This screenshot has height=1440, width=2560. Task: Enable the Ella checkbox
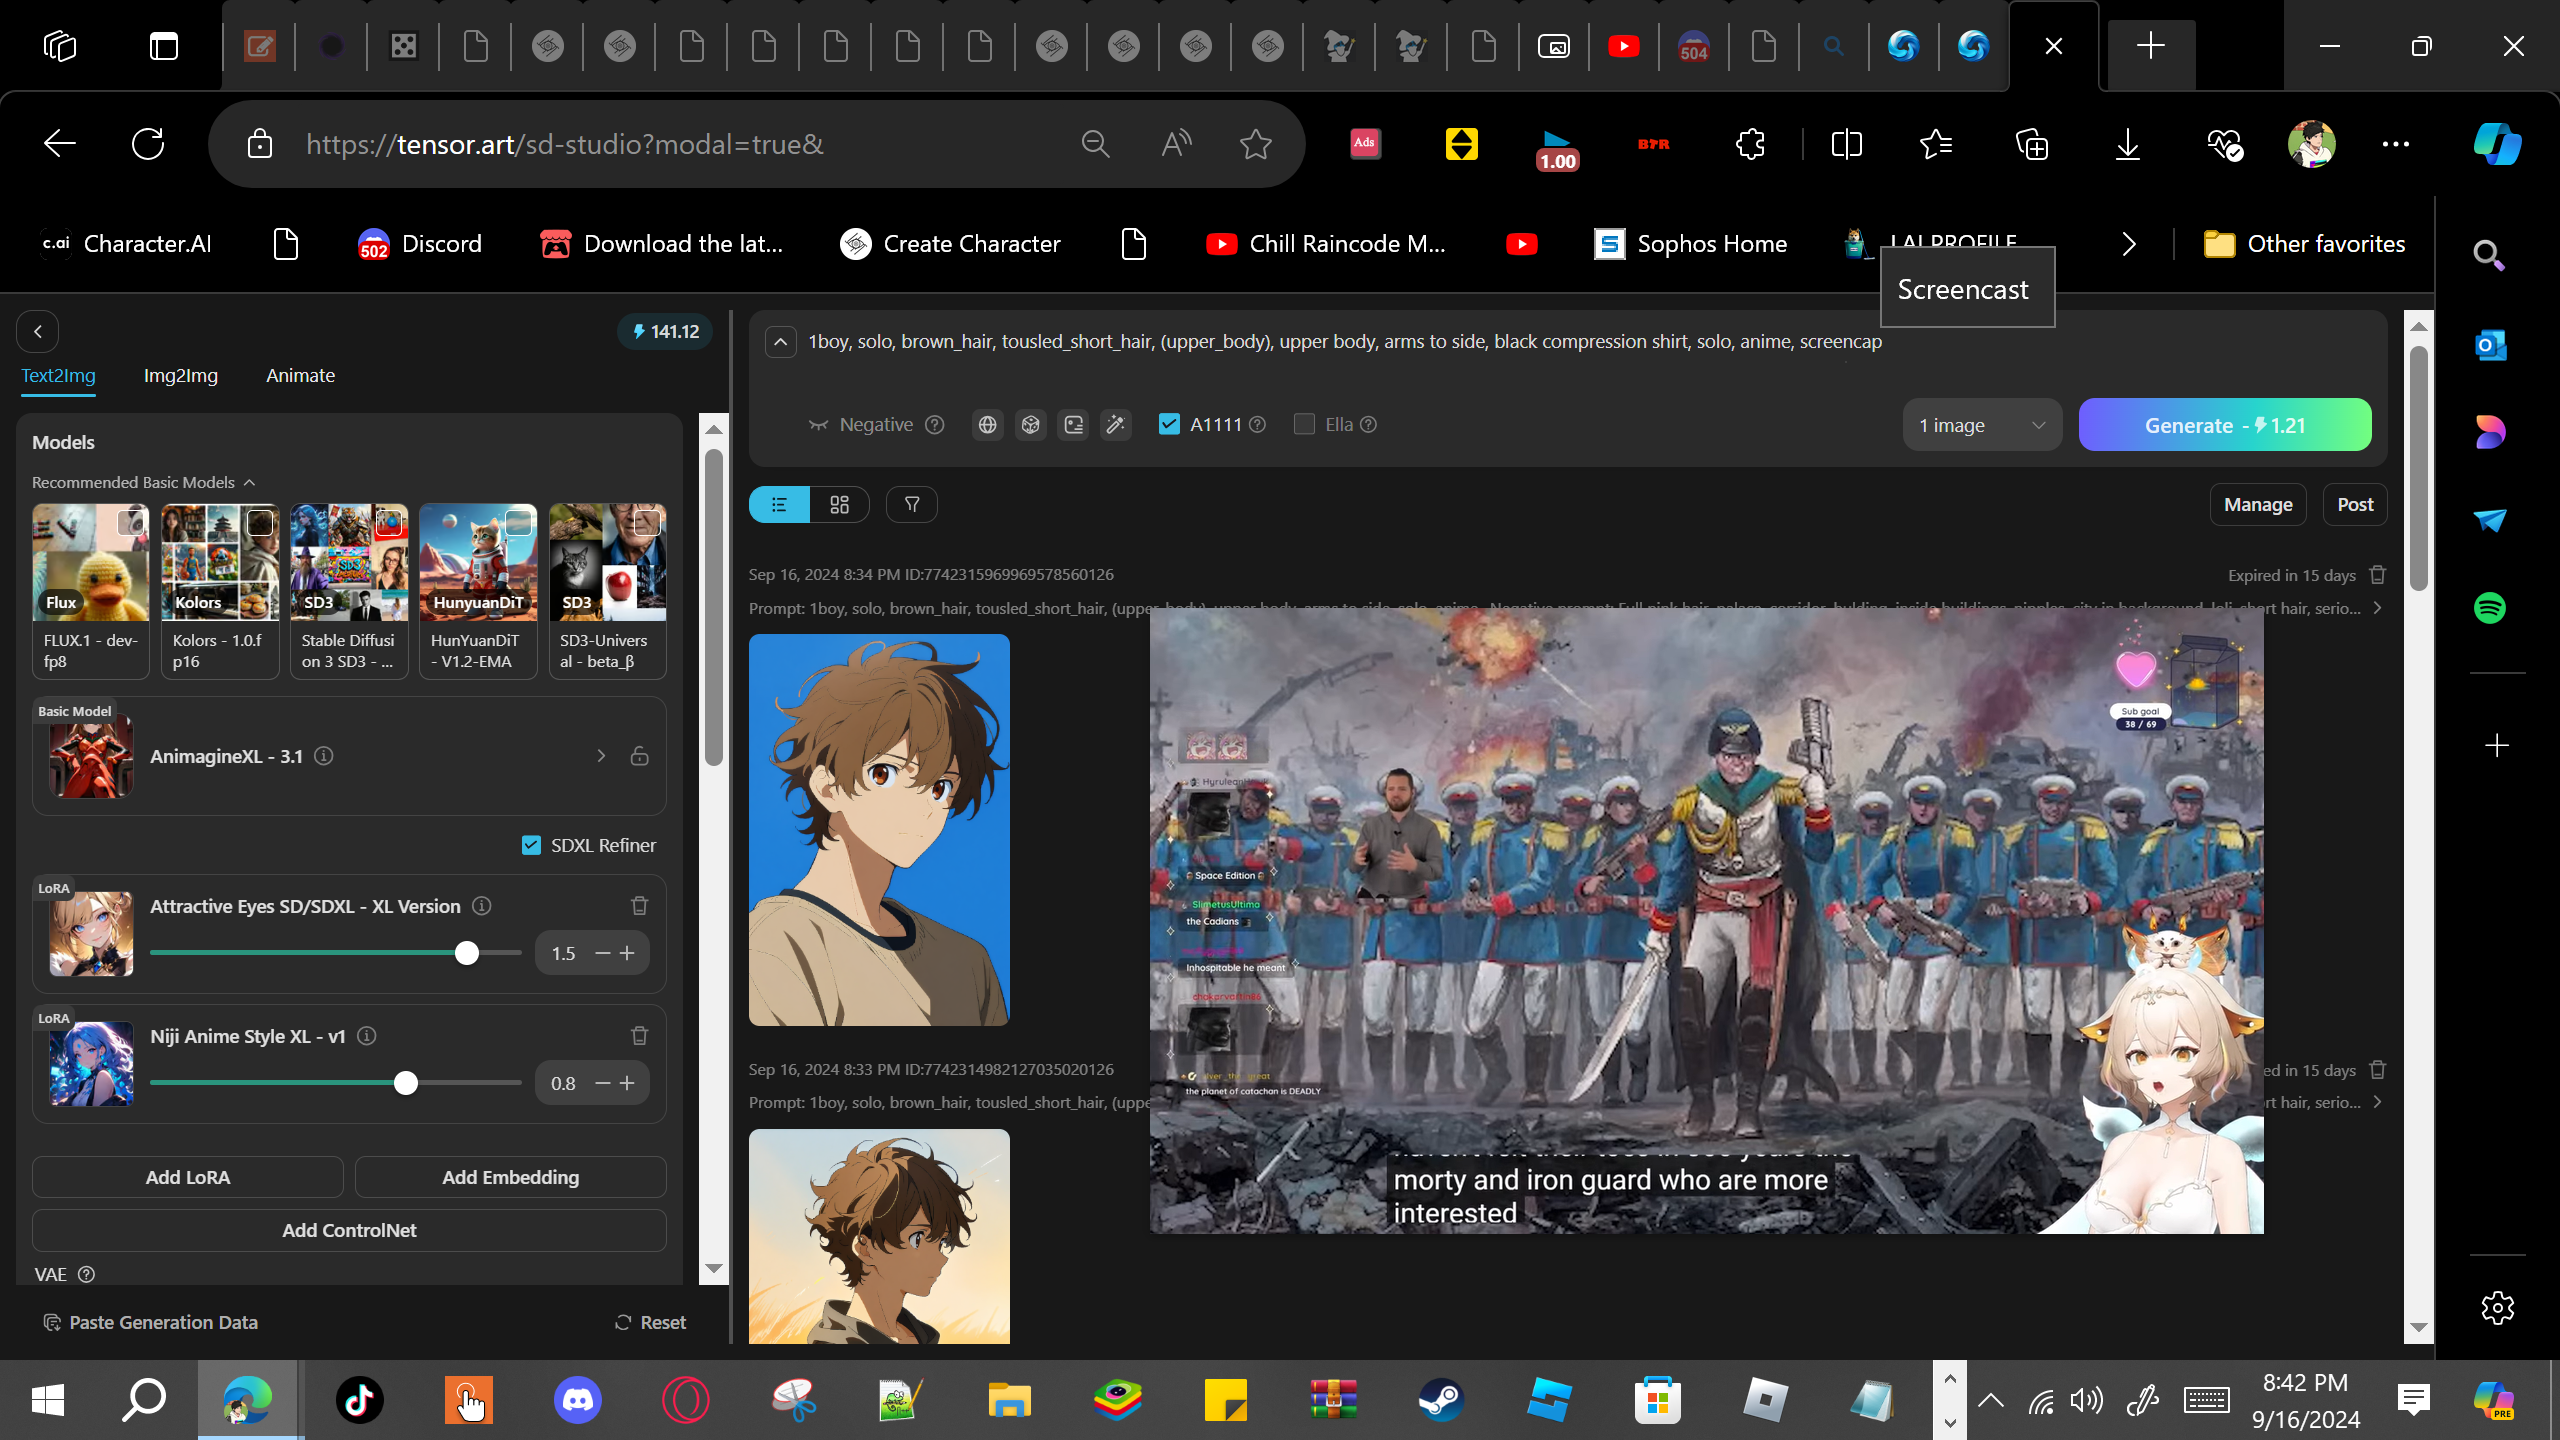pos(1304,424)
